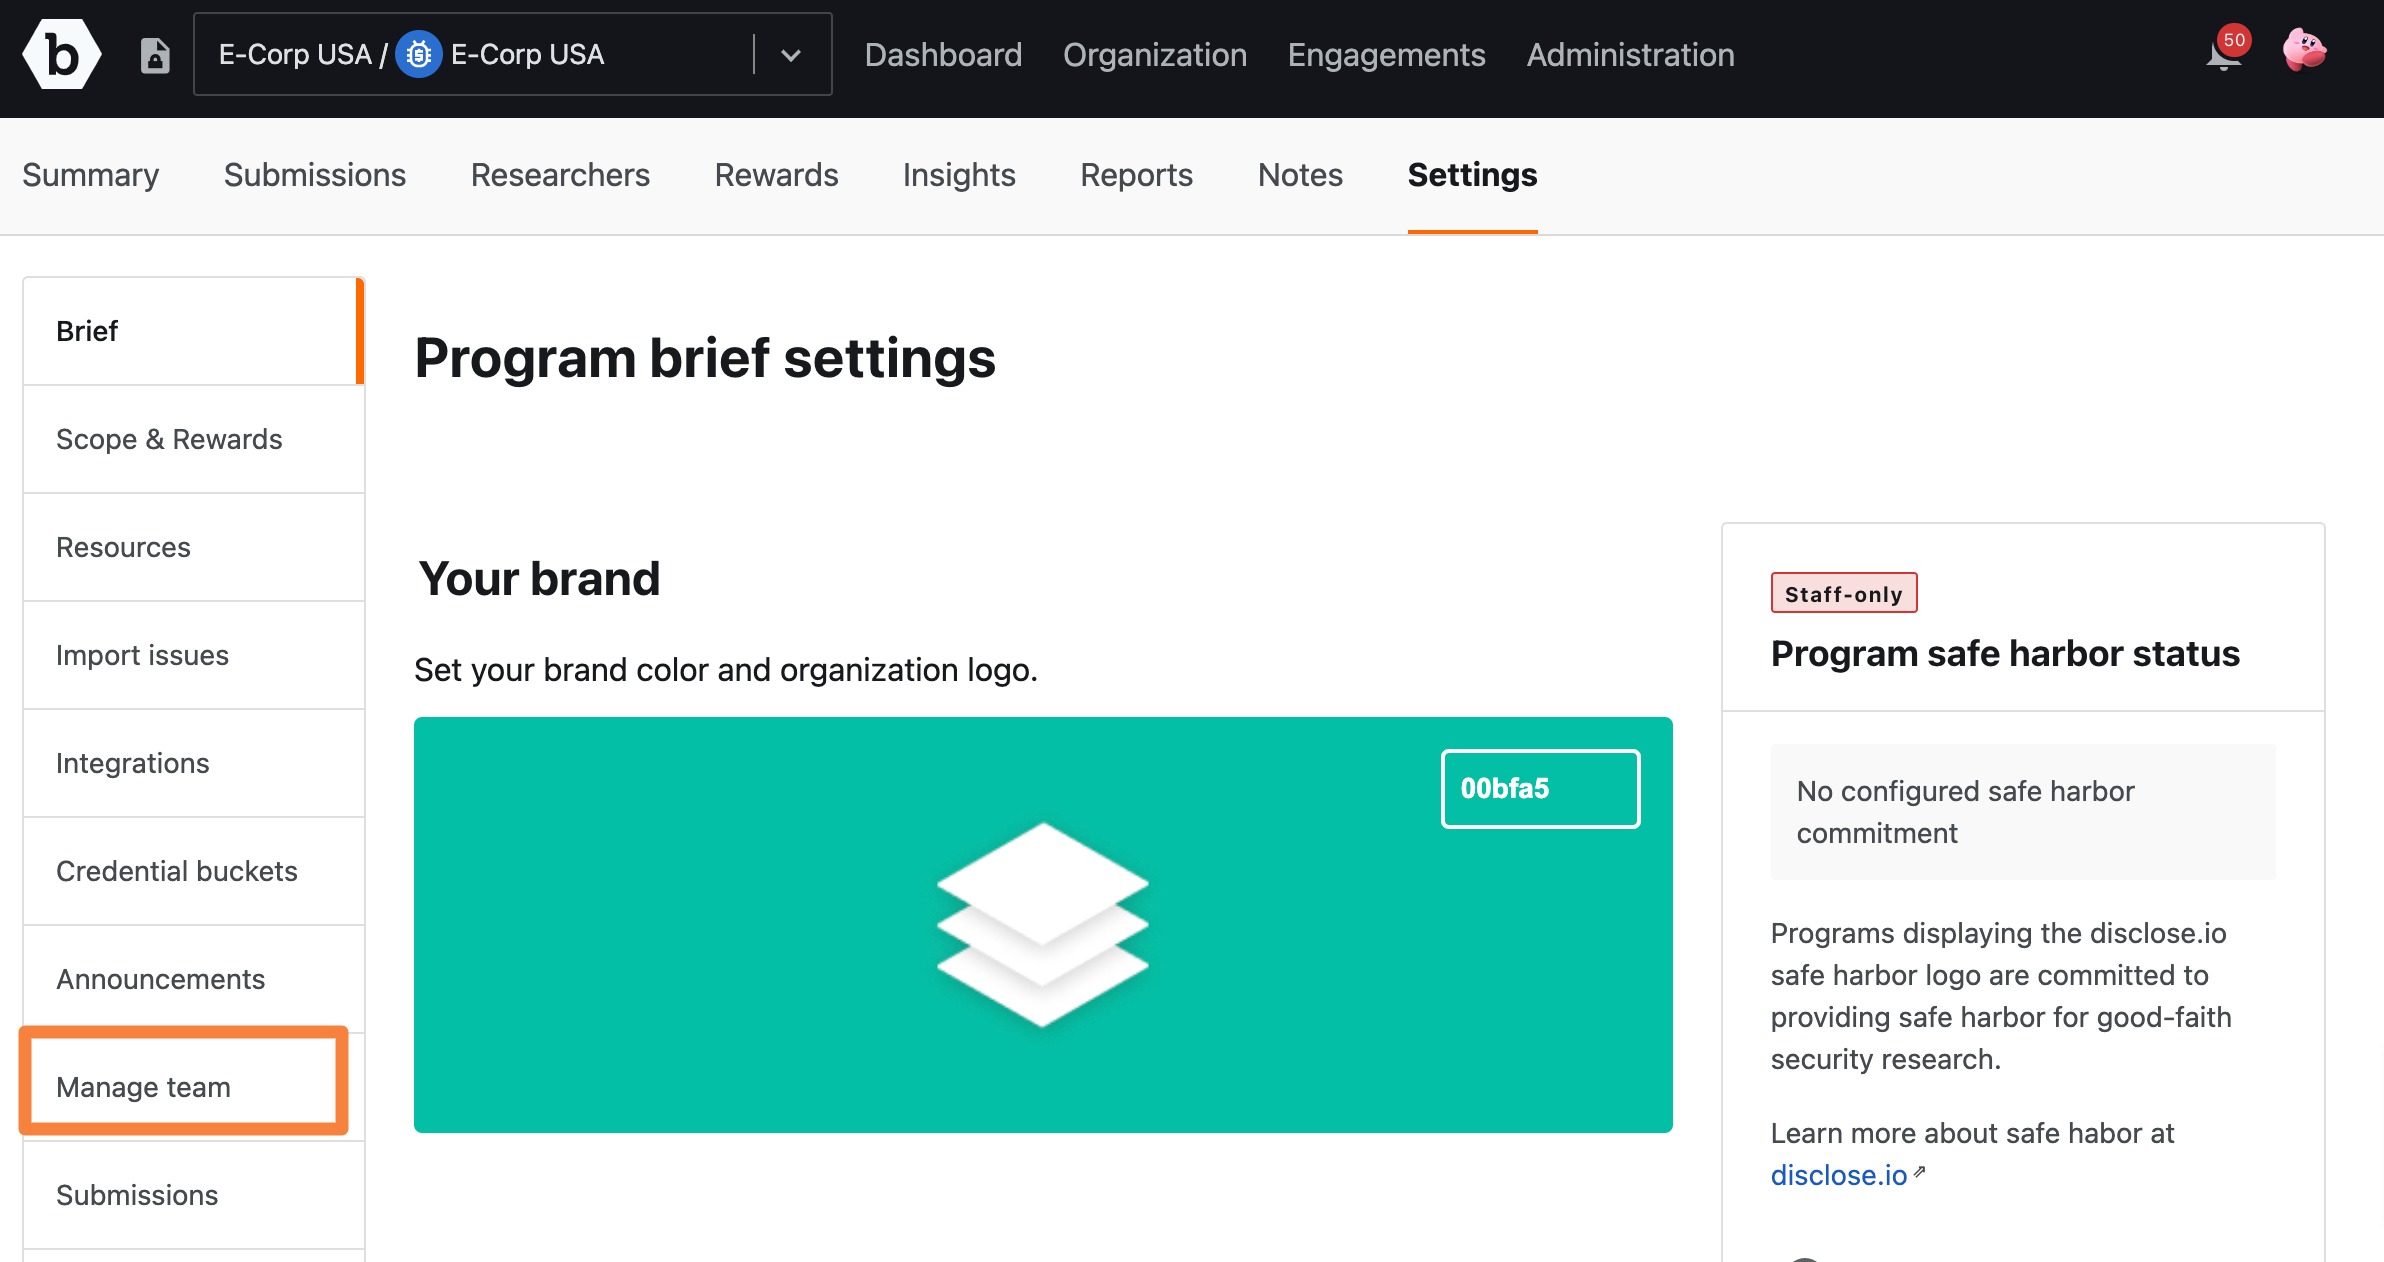Click the red 50 notification count badge
The width and height of the screenshot is (2384, 1262).
(2234, 40)
